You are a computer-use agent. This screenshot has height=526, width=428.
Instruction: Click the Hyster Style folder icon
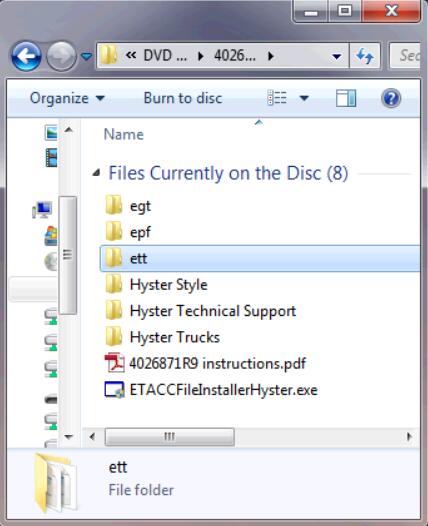coord(114,283)
